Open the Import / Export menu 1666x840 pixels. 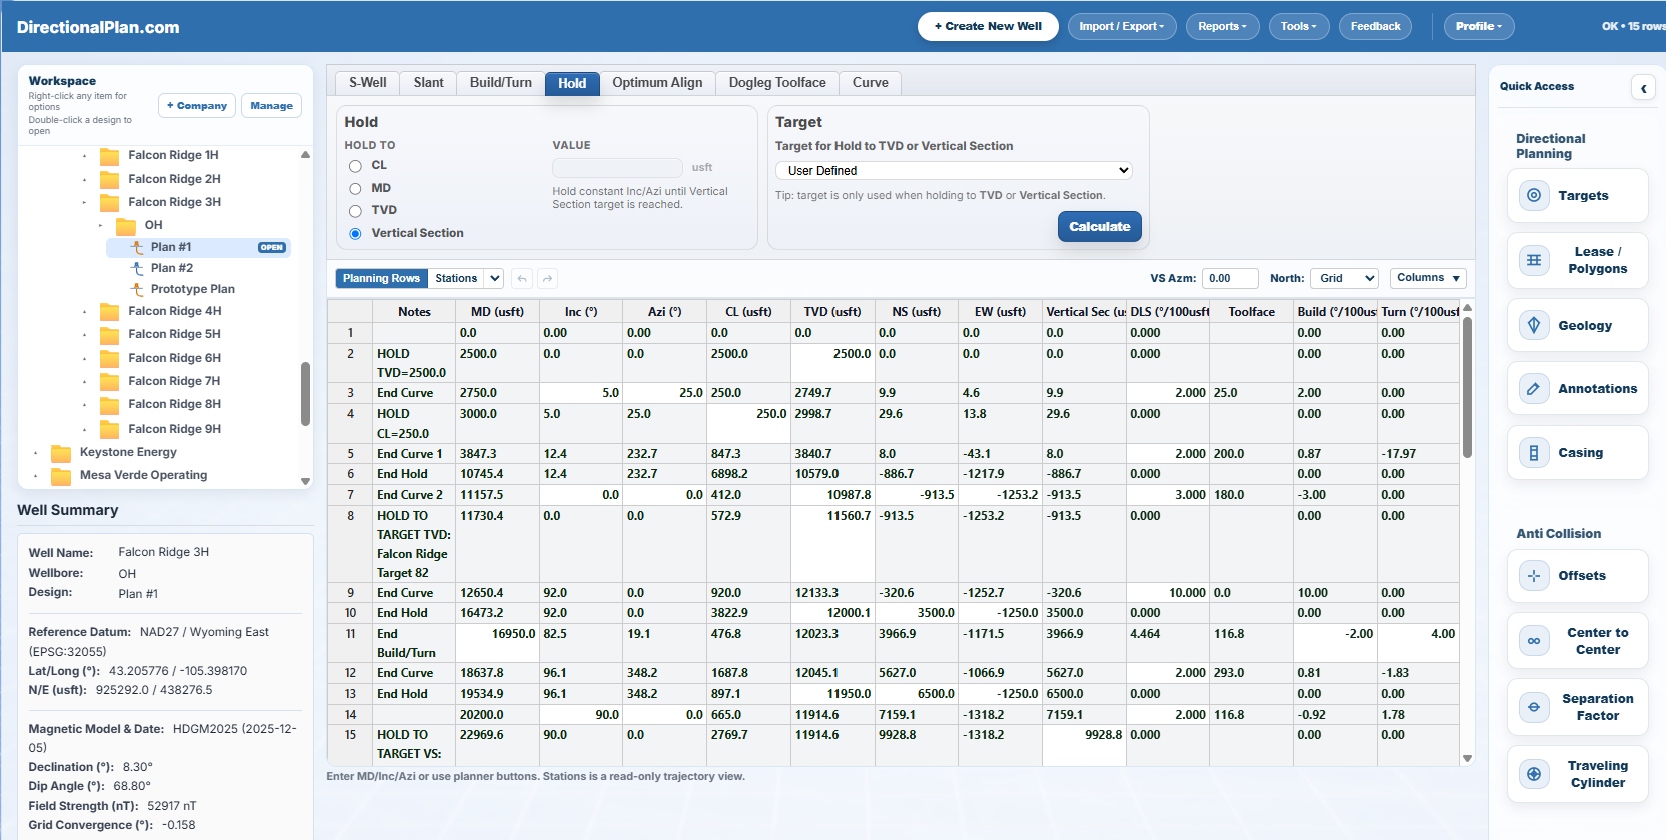(x=1122, y=26)
